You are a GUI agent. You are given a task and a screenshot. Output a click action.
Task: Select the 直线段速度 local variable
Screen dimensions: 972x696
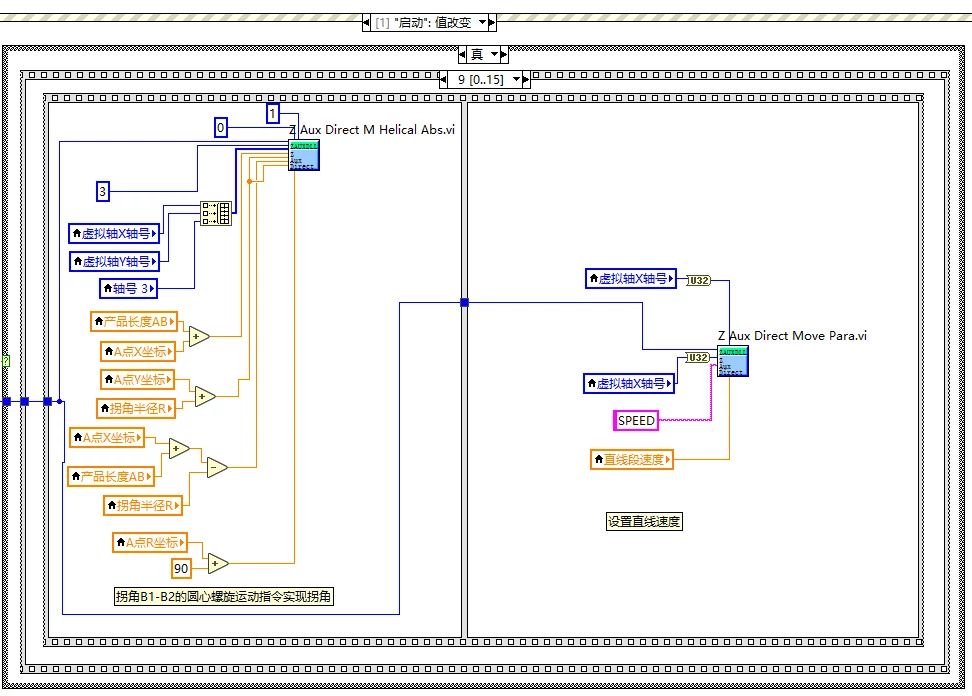(632, 459)
